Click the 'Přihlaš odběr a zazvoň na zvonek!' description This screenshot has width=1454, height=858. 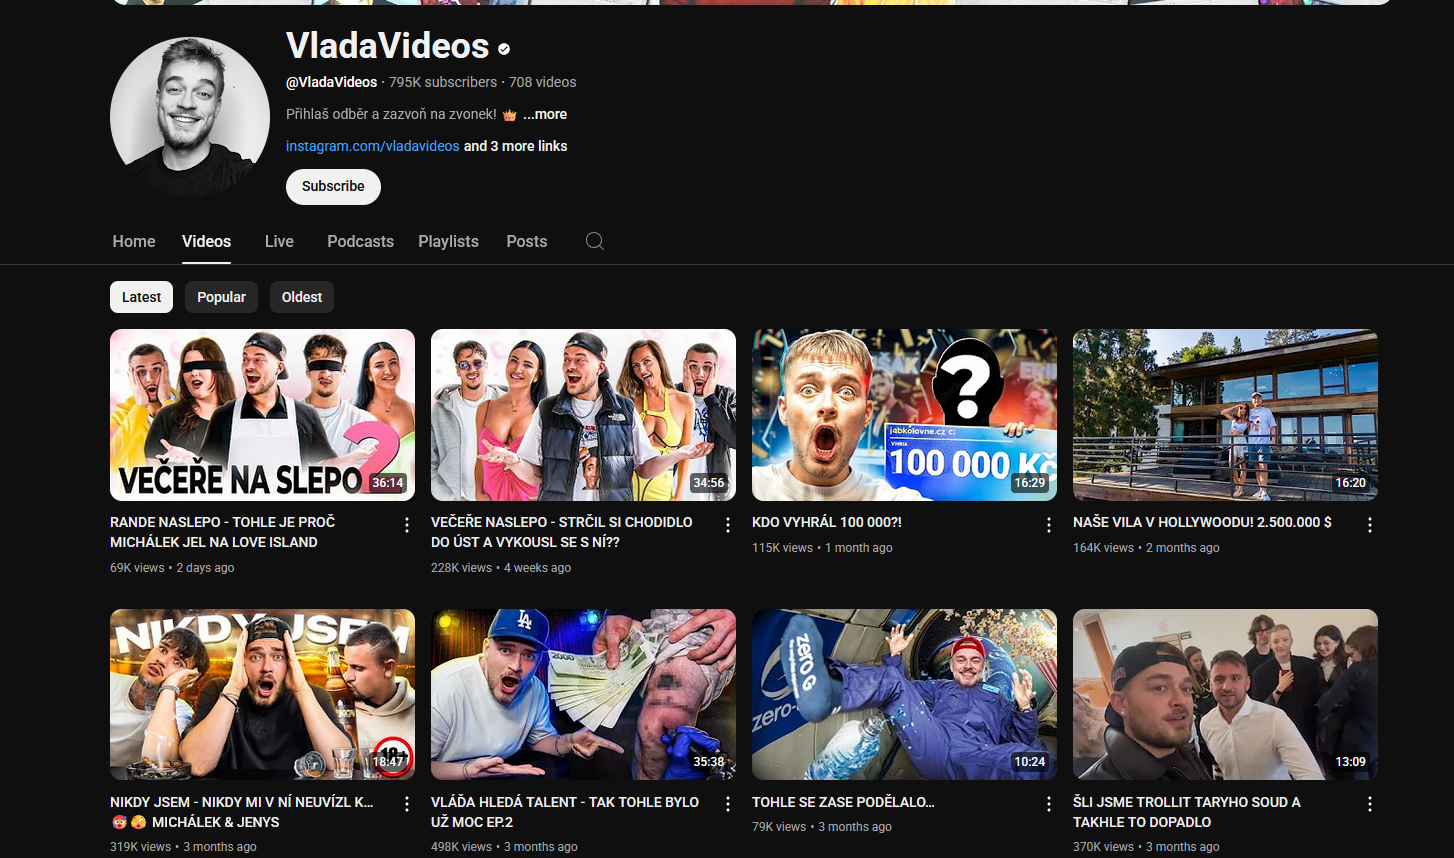(x=391, y=114)
